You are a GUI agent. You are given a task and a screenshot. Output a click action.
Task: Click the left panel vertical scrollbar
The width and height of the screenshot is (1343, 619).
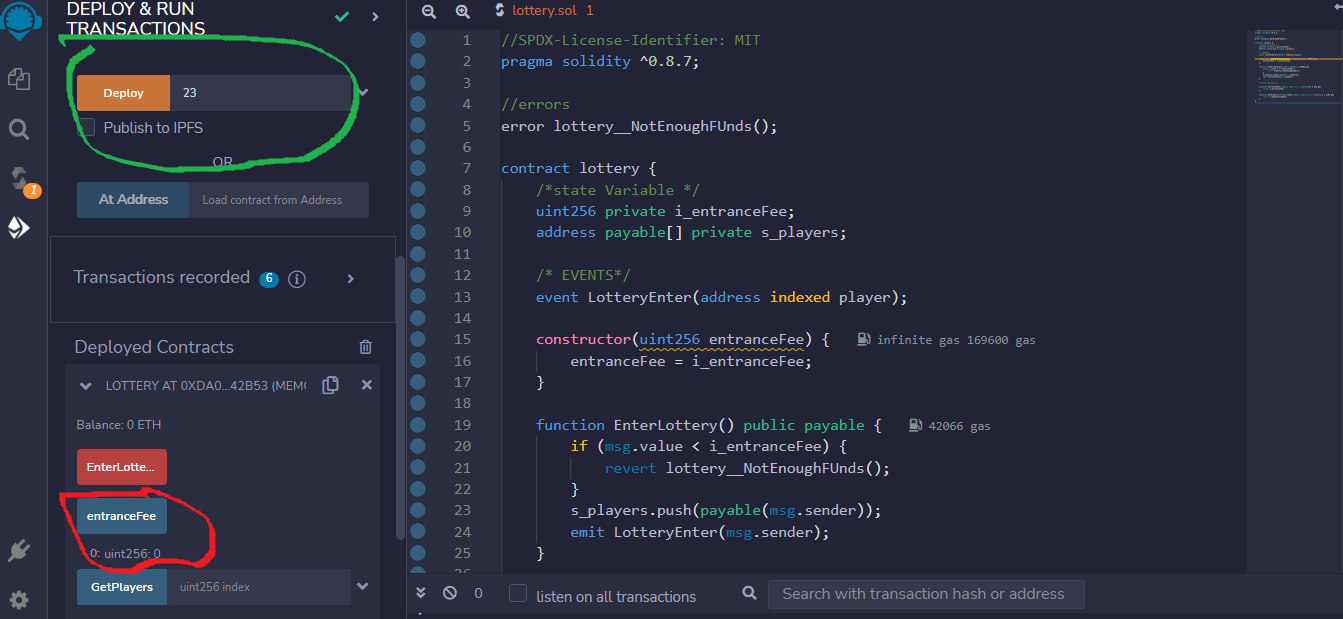click(400, 398)
